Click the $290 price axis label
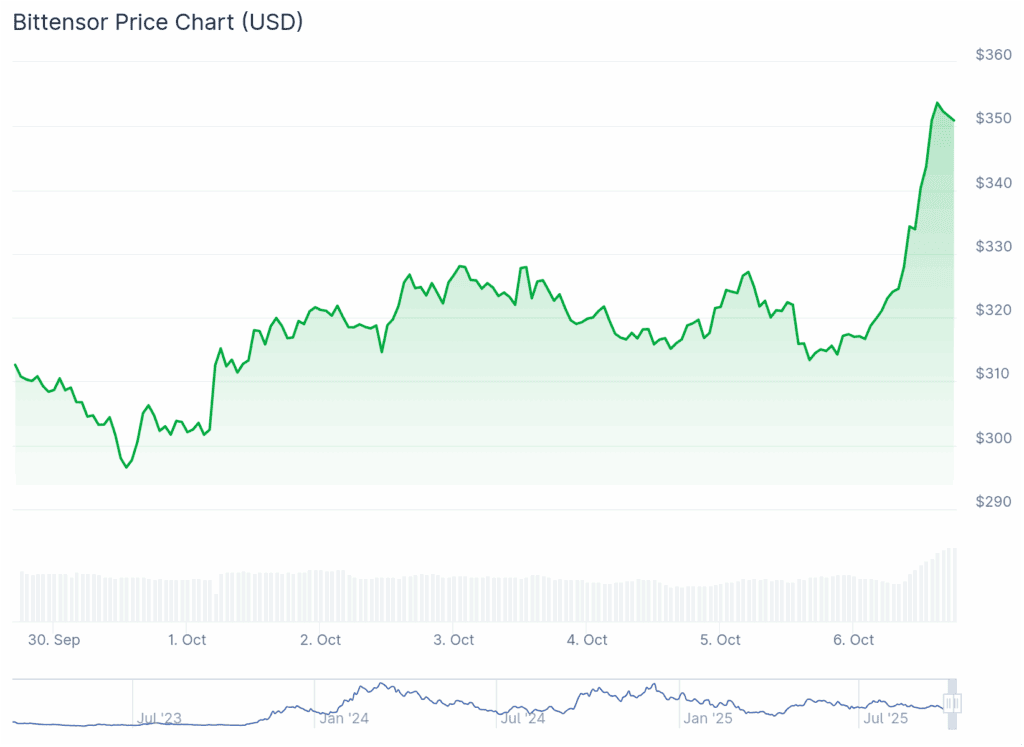The height and width of the screenshot is (747, 1024). (994, 503)
